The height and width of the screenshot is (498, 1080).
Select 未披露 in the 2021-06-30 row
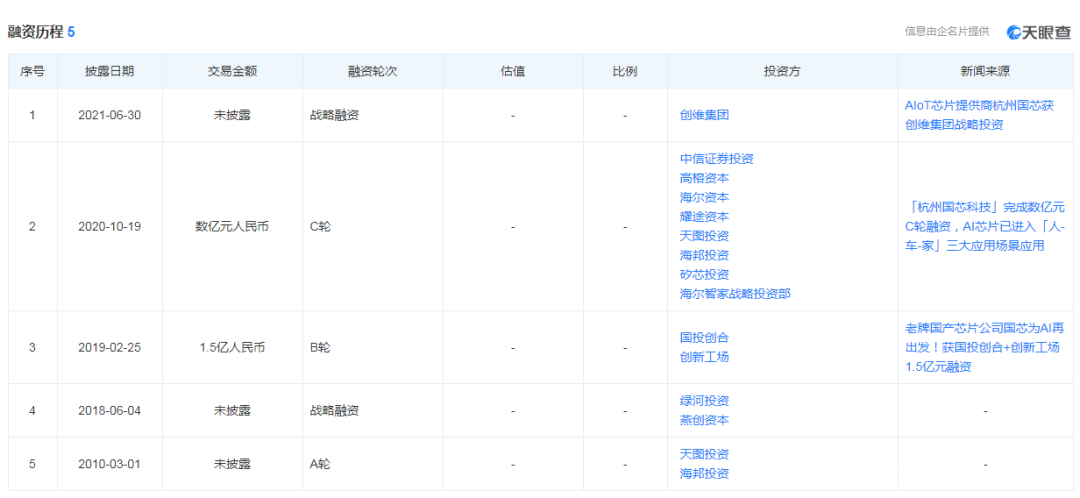[x=232, y=115]
